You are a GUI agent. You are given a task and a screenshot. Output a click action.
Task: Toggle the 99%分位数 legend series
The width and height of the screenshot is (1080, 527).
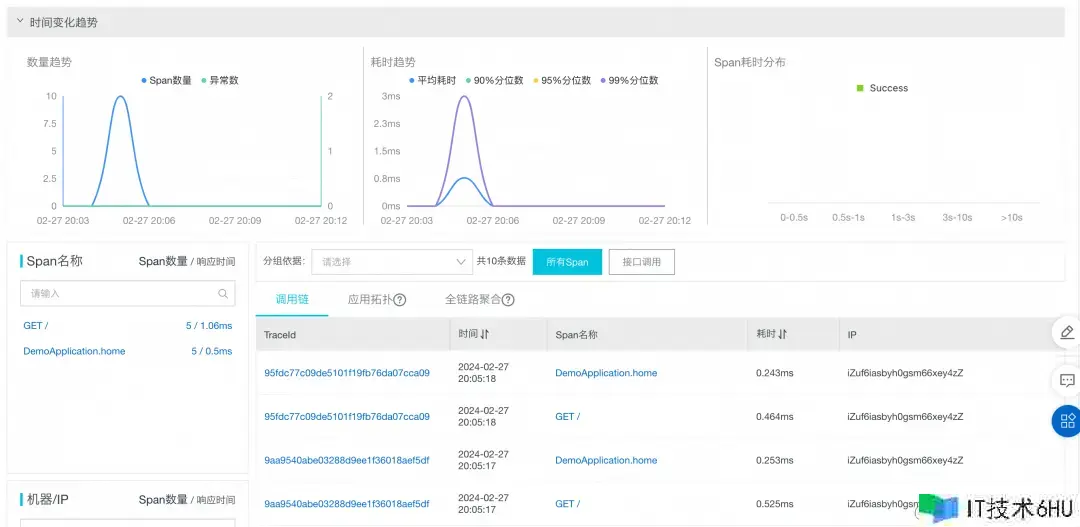[629, 80]
